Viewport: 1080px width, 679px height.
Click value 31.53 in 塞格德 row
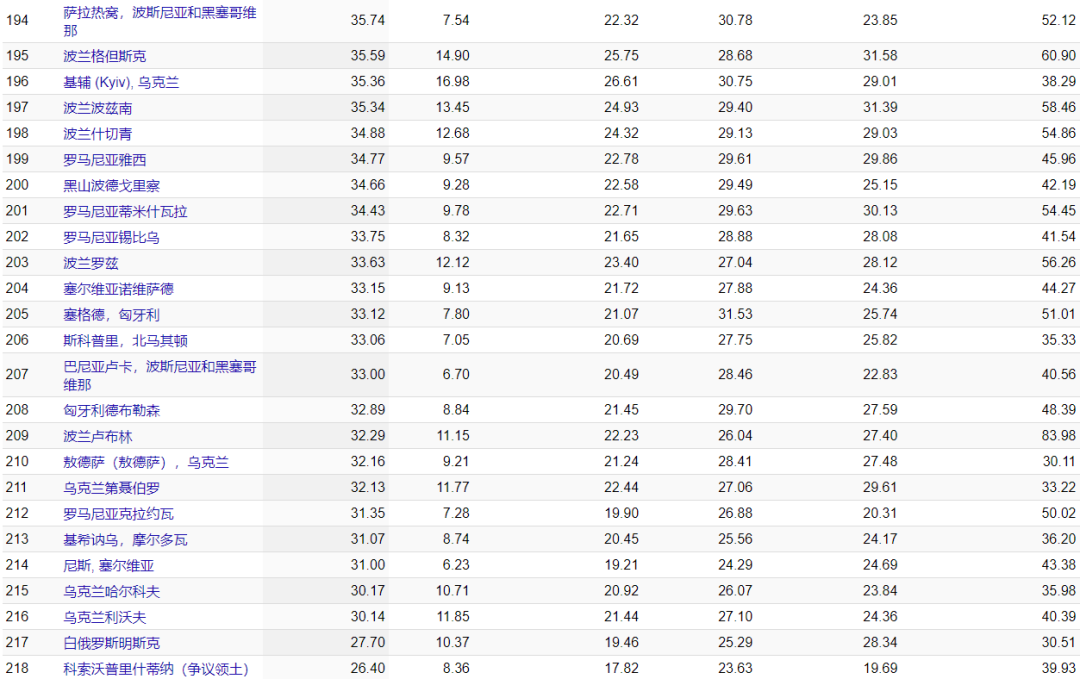coord(736,313)
